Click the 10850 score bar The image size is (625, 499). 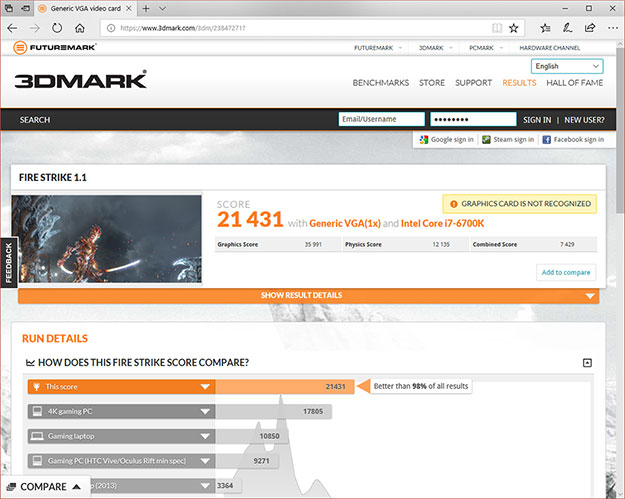click(x=252, y=436)
